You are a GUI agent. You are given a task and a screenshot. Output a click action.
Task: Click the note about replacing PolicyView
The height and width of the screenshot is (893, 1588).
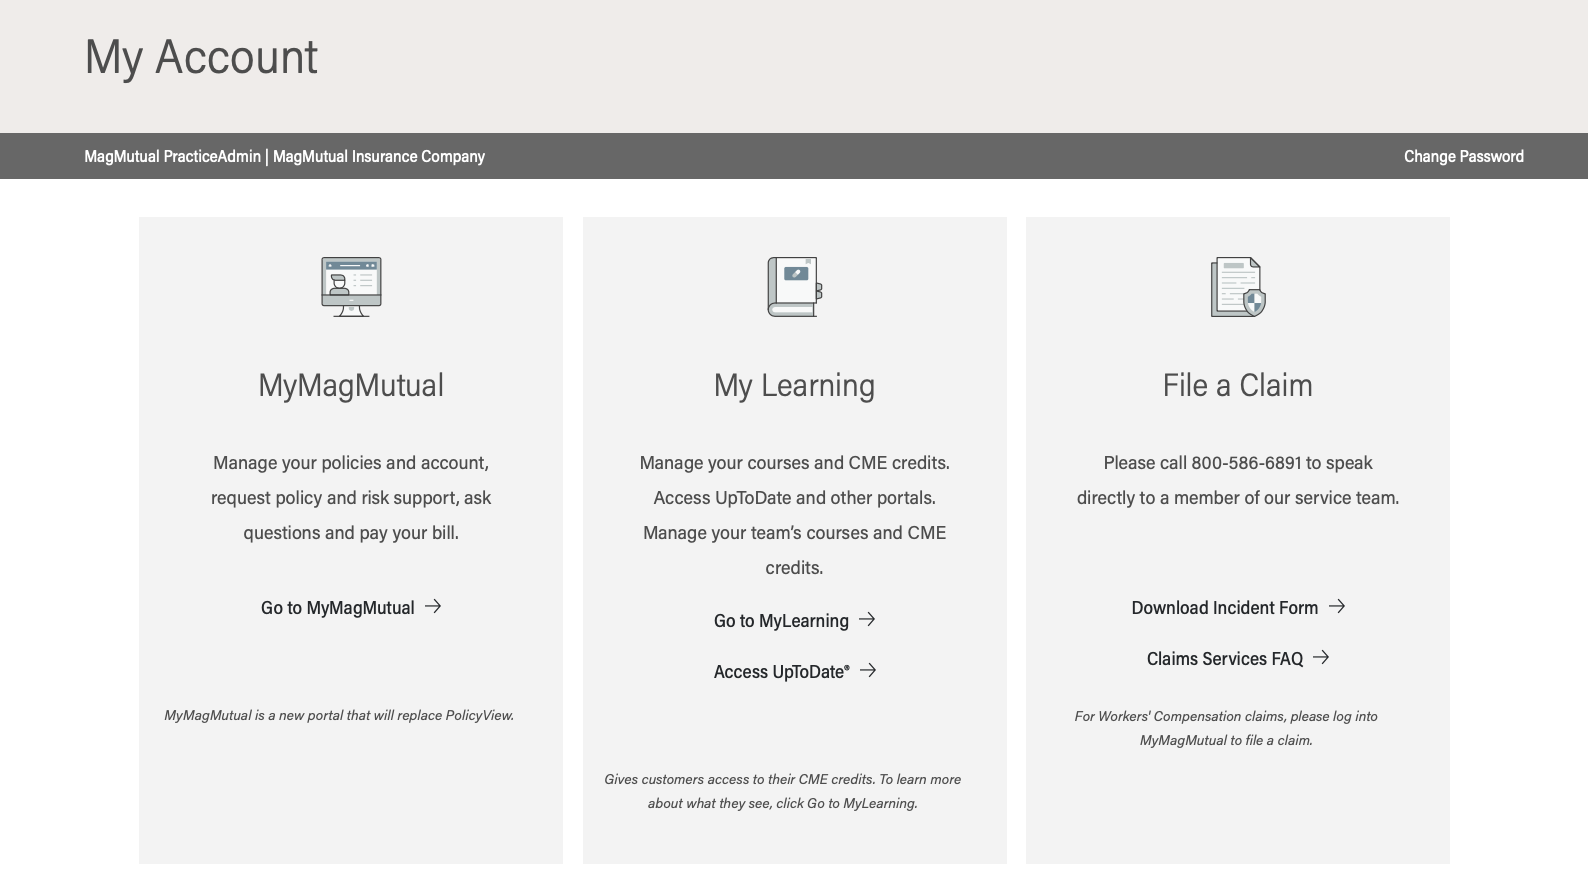coord(339,715)
